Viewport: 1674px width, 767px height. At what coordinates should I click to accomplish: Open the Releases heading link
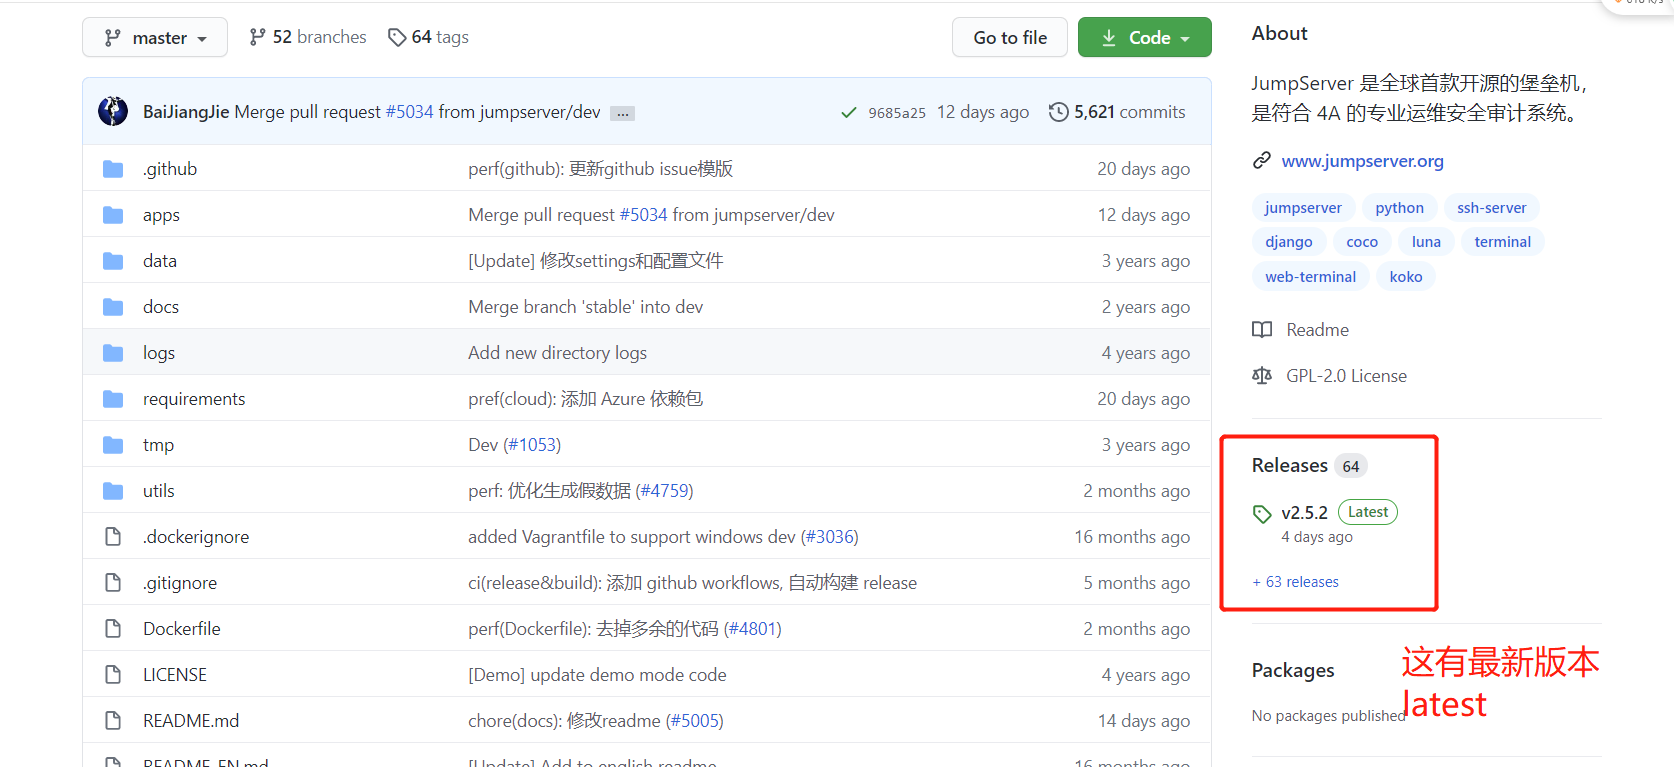(1290, 466)
